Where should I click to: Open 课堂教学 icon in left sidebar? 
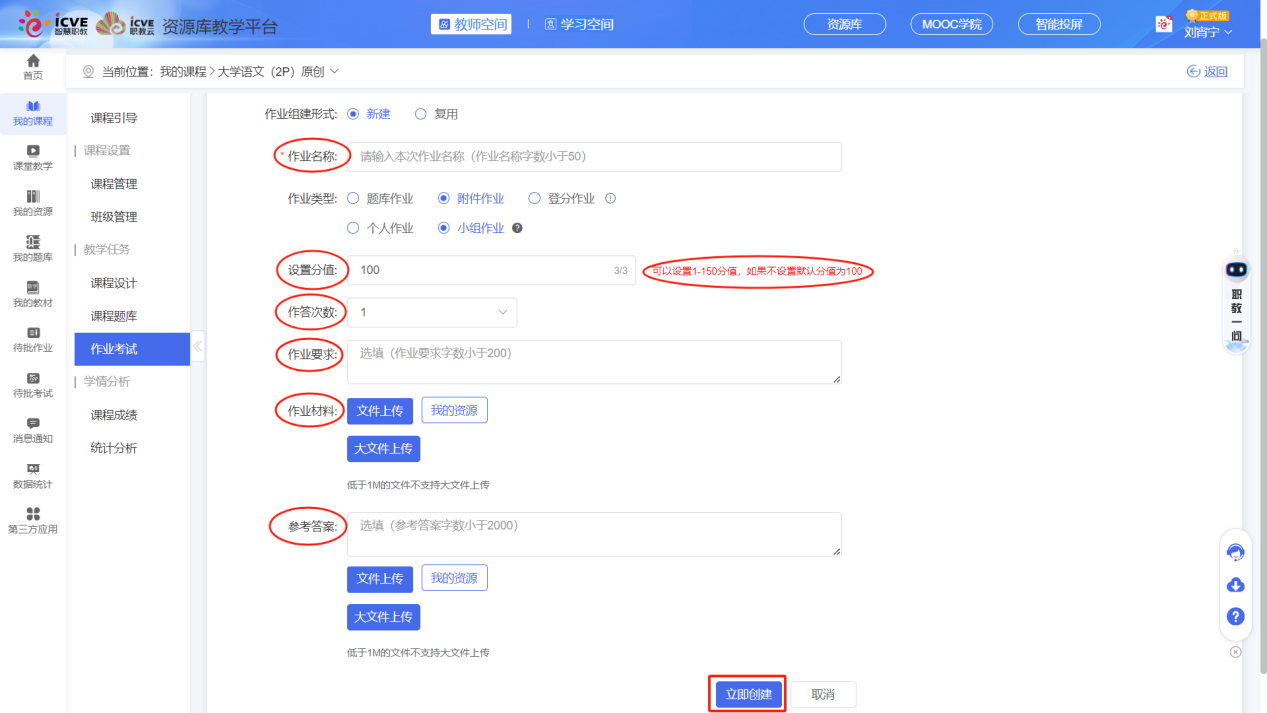33,152
